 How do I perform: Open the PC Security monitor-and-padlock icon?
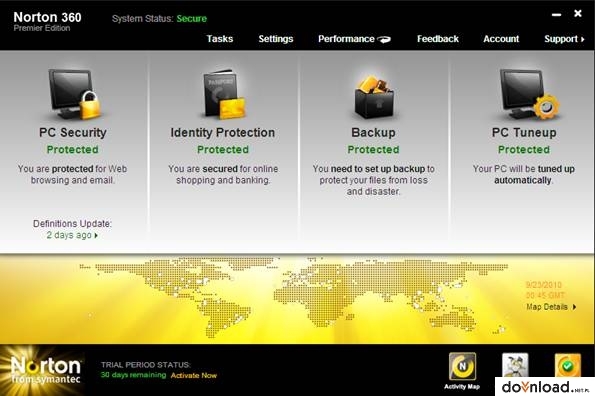tap(74, 94)
